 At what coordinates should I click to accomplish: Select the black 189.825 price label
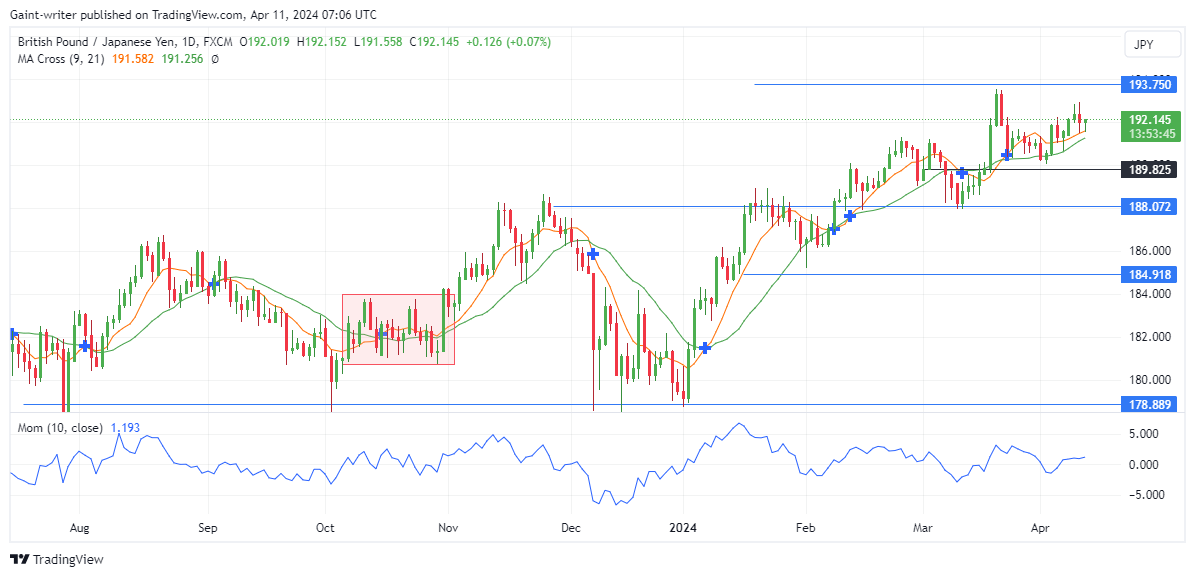pos(1151,169)
